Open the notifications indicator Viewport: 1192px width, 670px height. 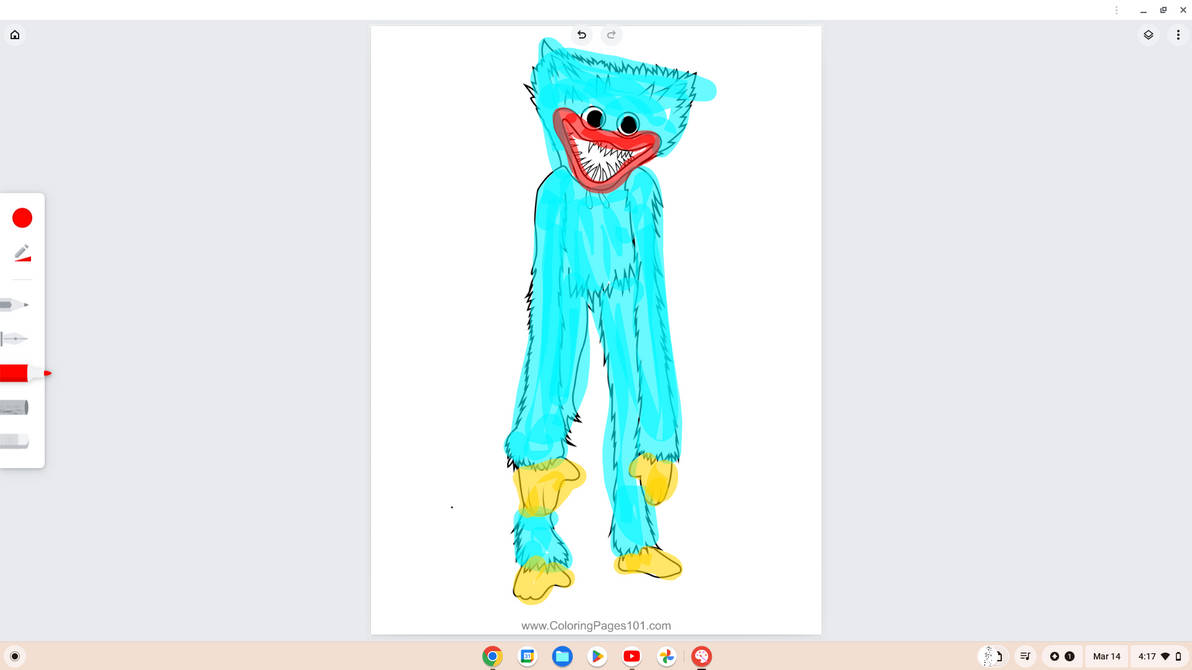coord(1061,656)
